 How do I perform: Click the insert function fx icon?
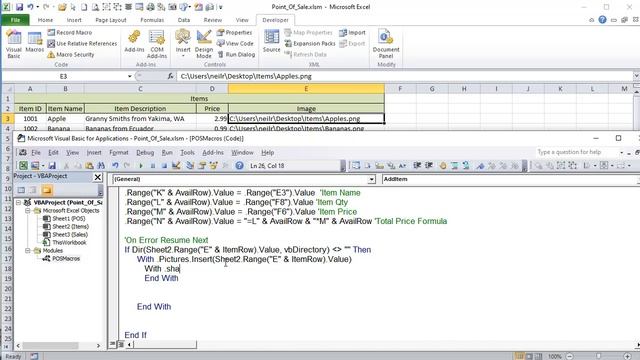tap(171, 76)
